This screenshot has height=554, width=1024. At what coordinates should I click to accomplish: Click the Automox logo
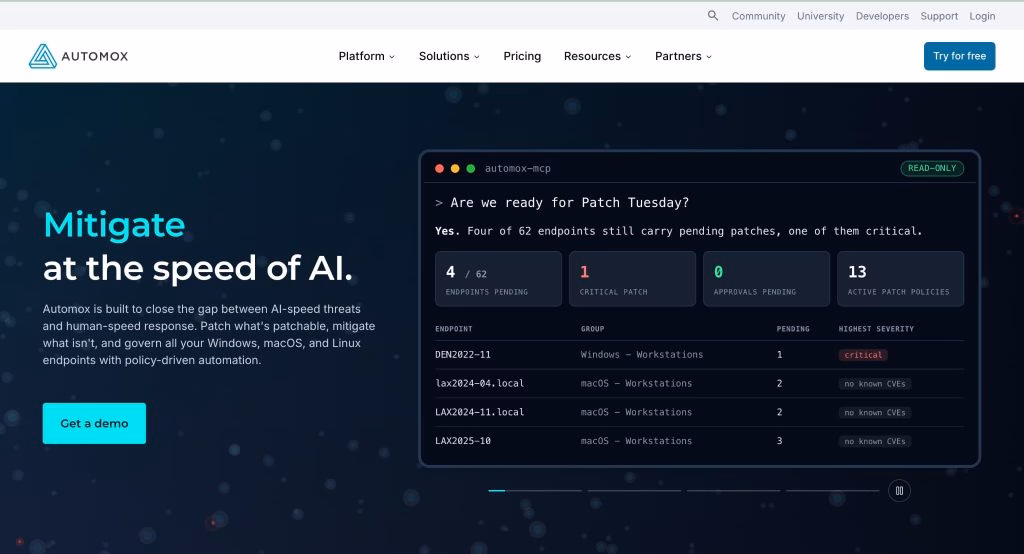[78, 56]
